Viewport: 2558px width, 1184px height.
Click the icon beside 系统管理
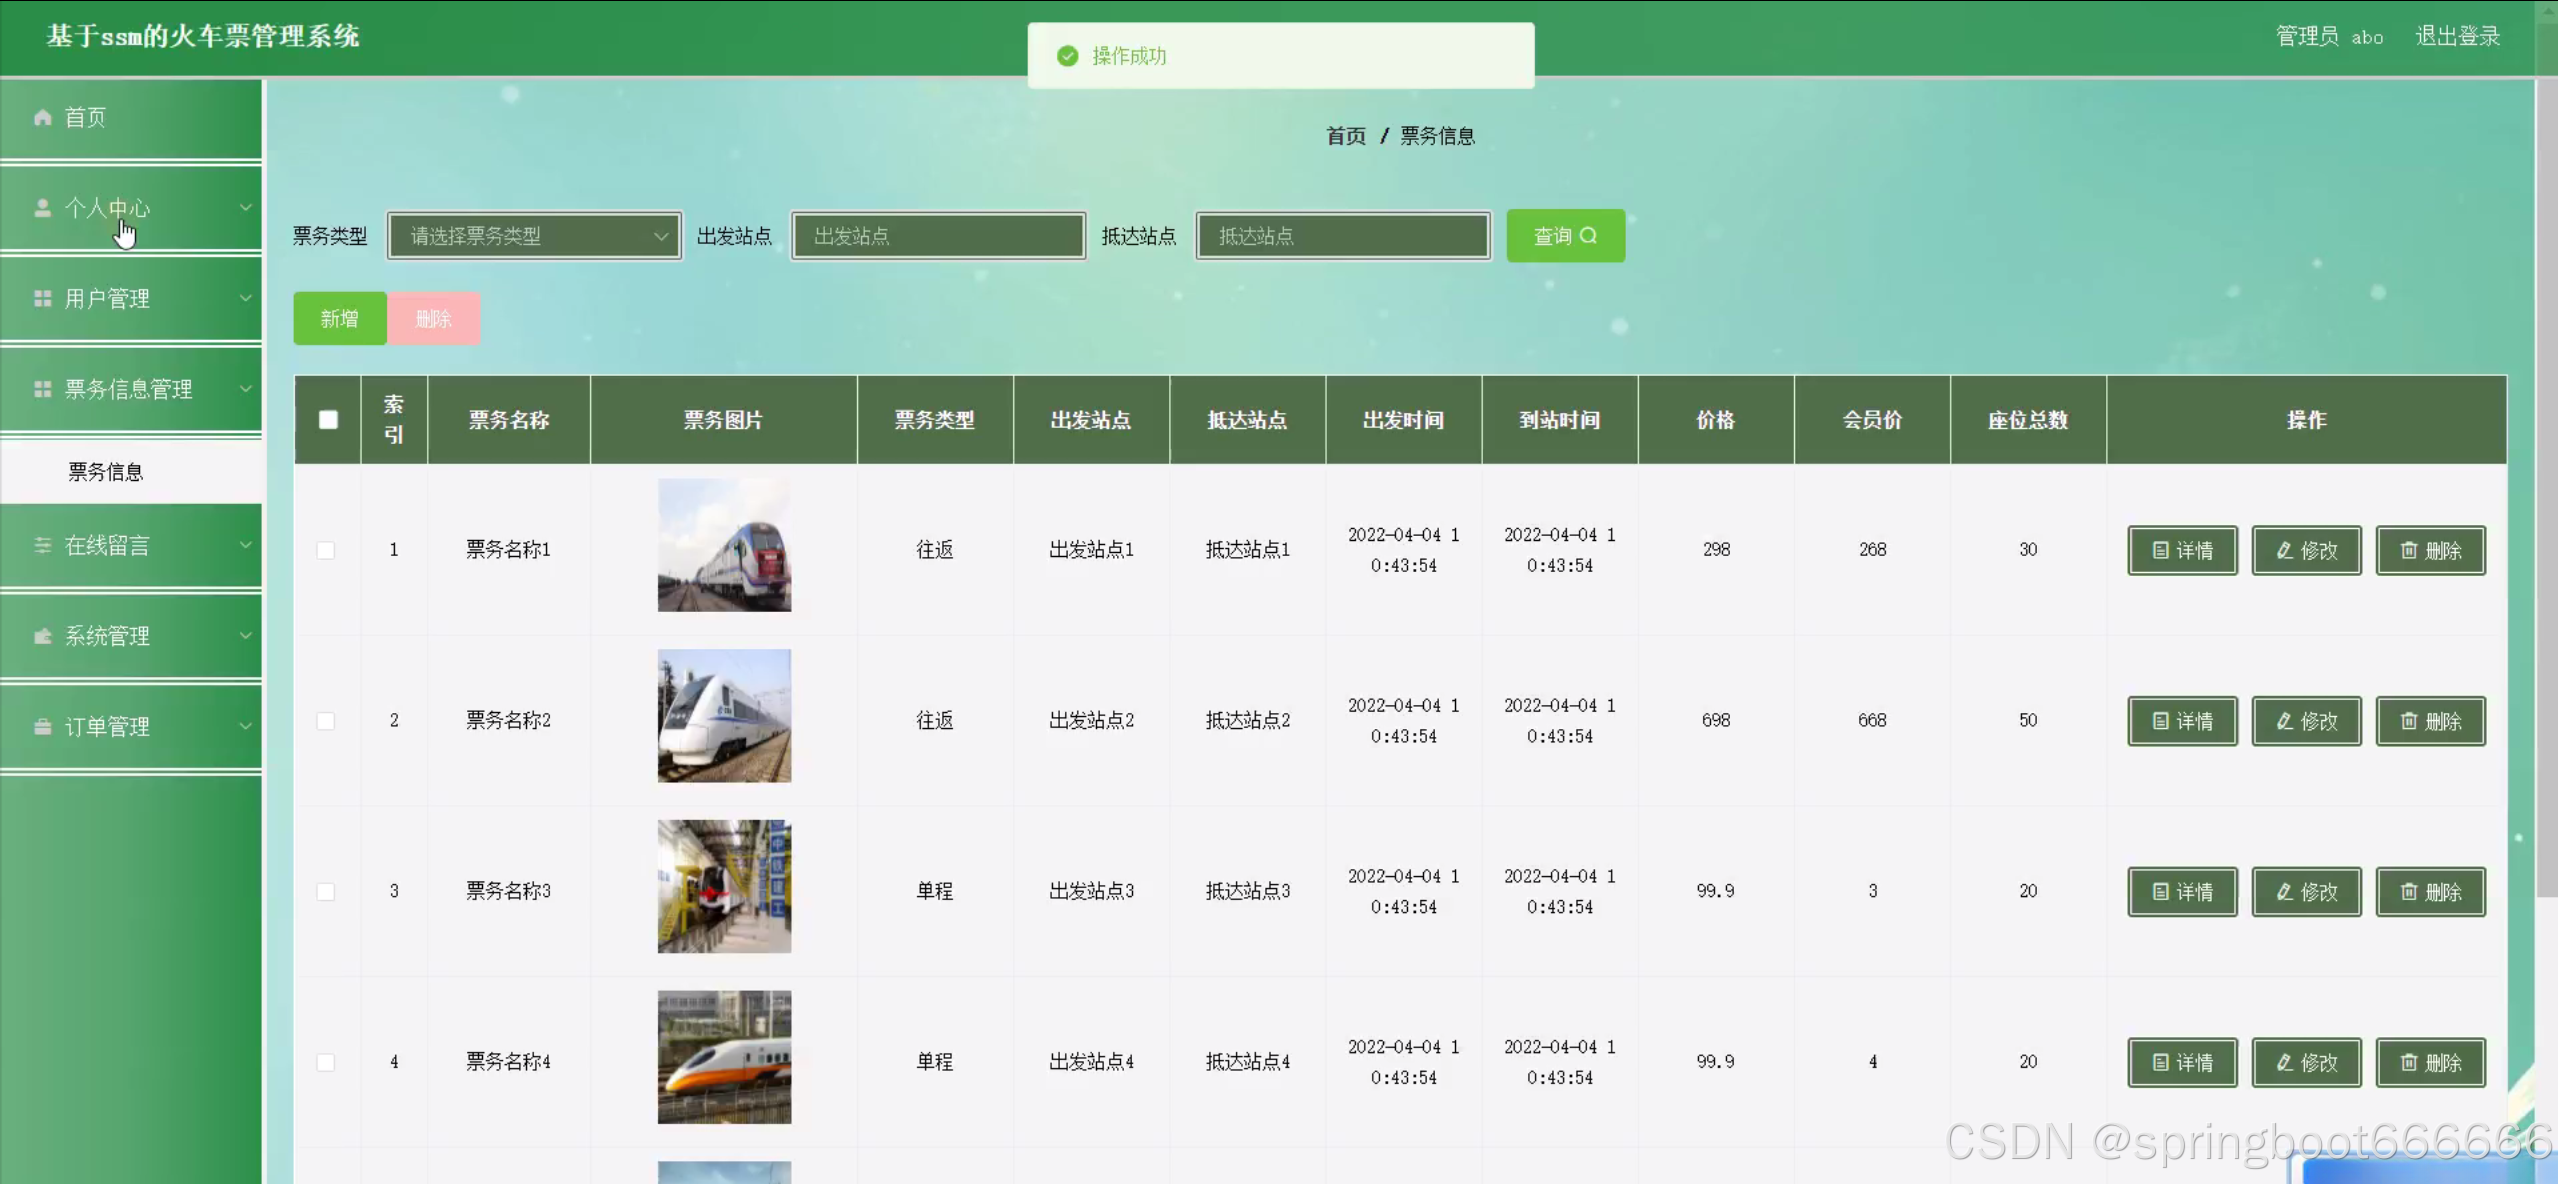pos(42,636)
